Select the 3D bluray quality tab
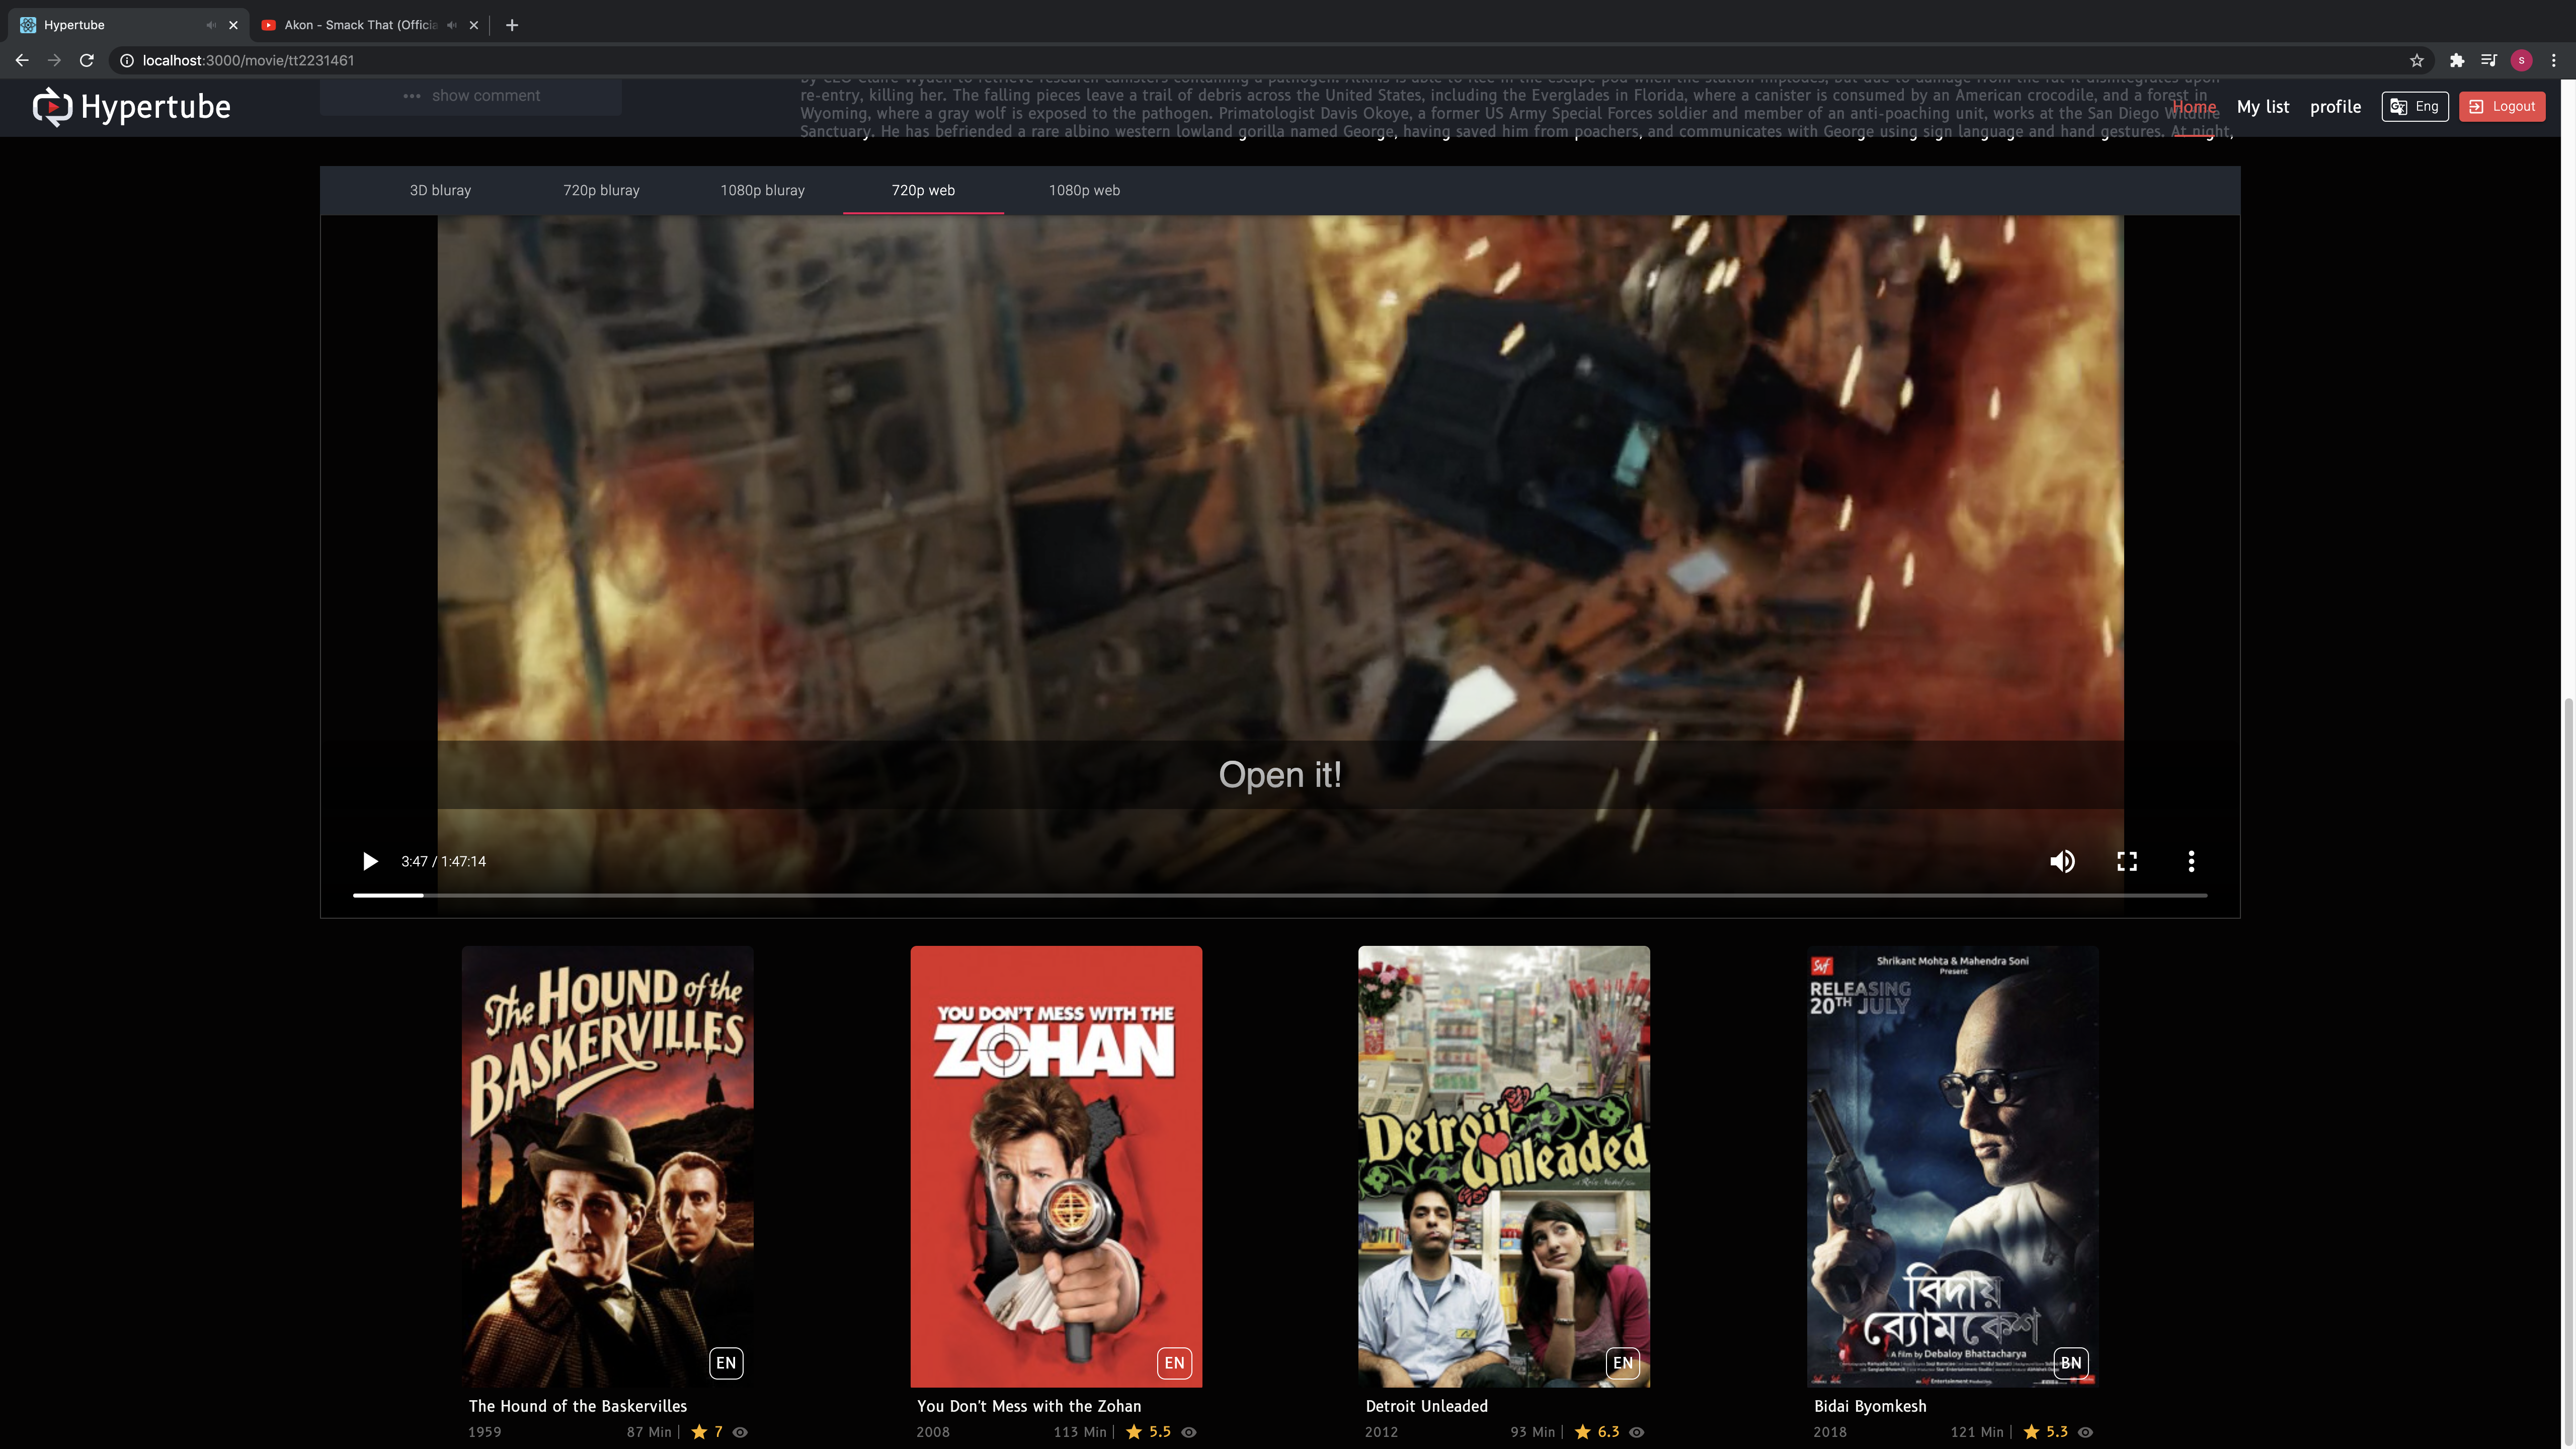This screenshot has height=1449, width=2576. tap(440, 190)
